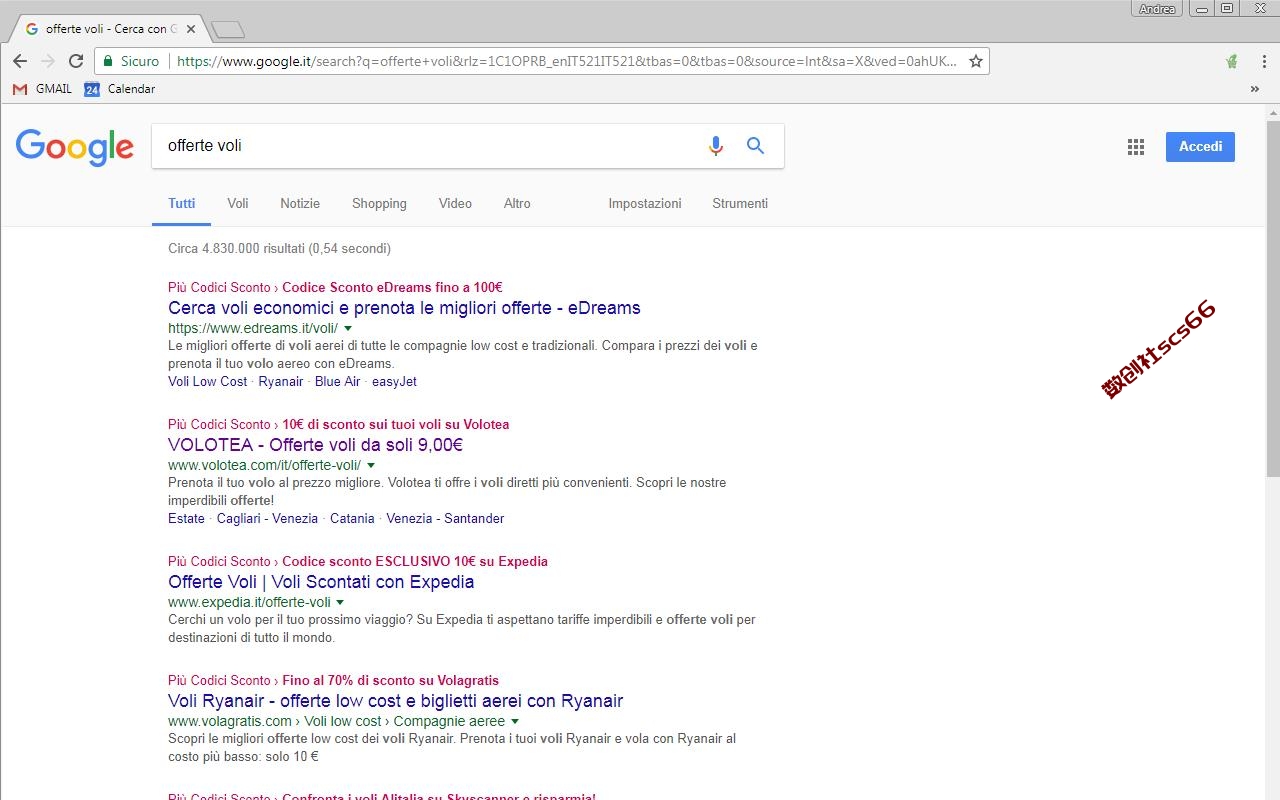This screenshot has width=1280, height=800.
Task: Open the Google apps grid
Action: [1136, 147]
